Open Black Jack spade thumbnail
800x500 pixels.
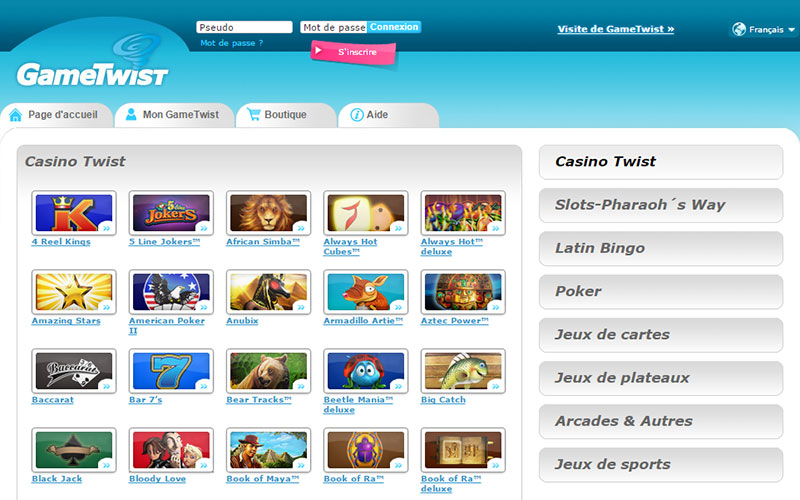[74, 450]
